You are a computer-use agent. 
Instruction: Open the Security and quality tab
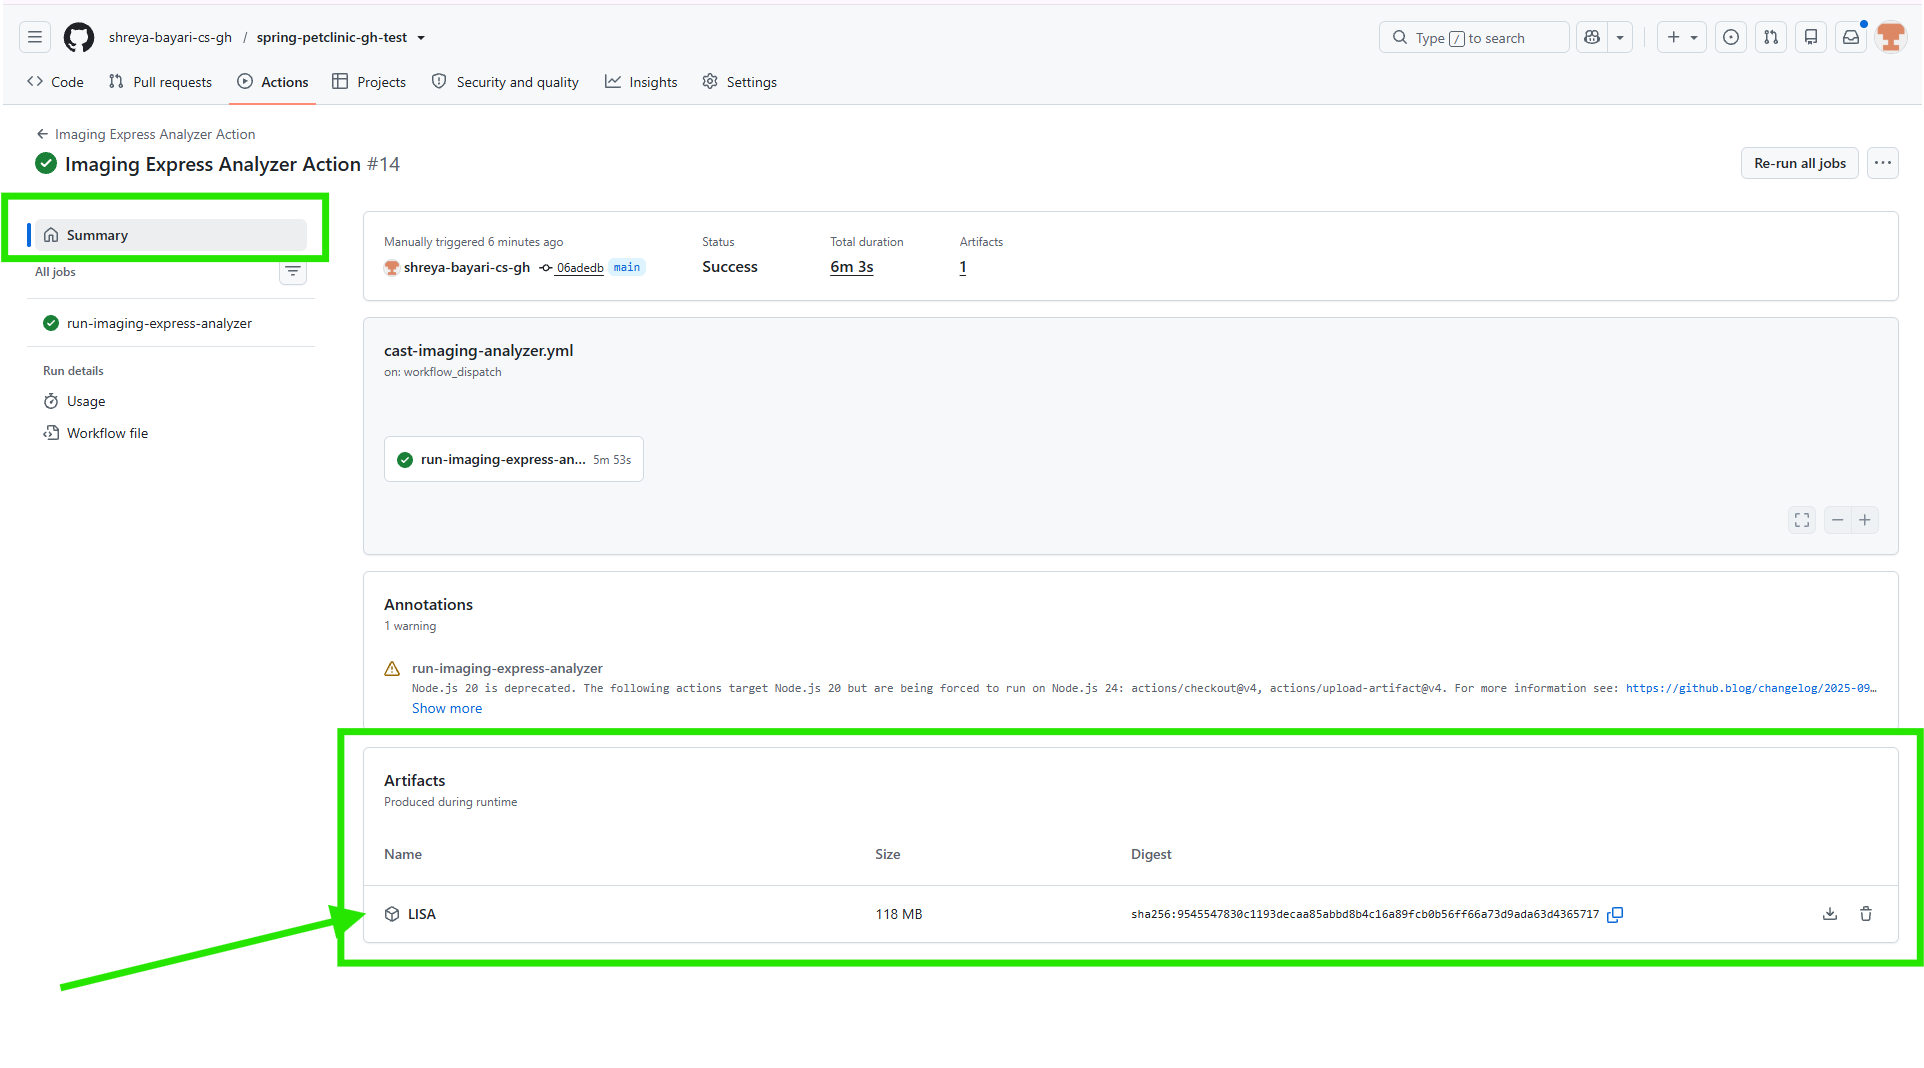(505, 82)
